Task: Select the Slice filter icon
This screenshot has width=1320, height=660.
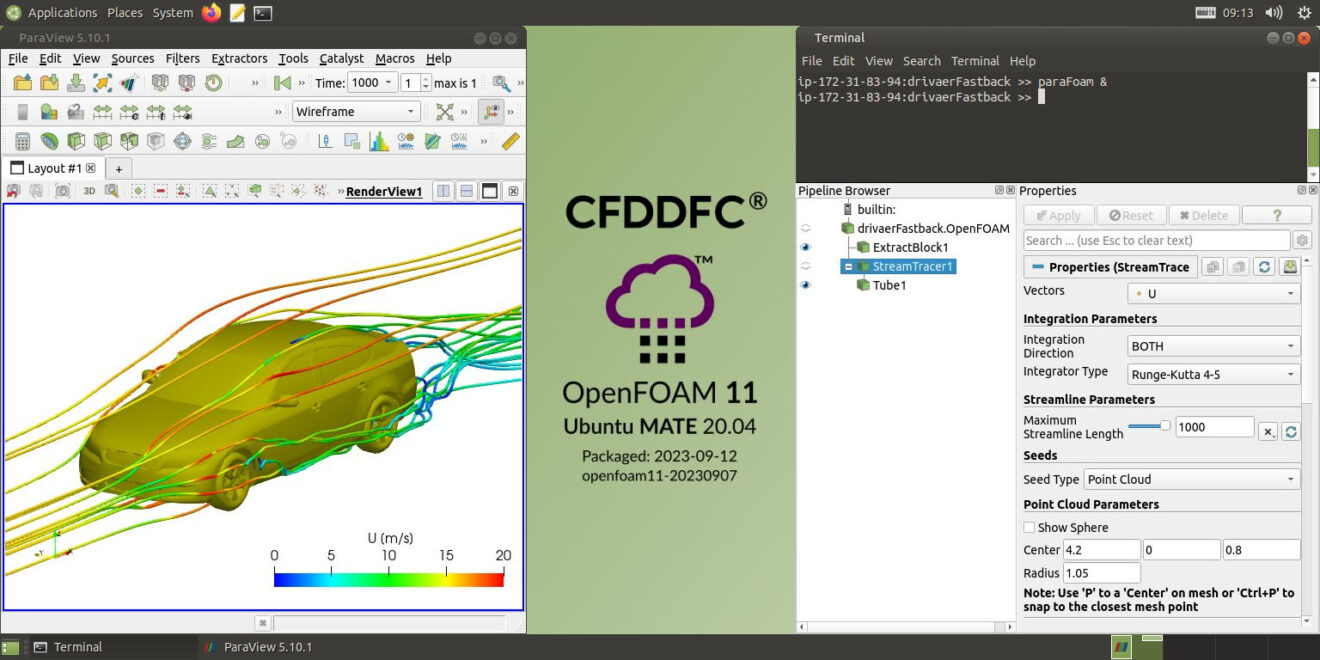Action: (105, 140)
